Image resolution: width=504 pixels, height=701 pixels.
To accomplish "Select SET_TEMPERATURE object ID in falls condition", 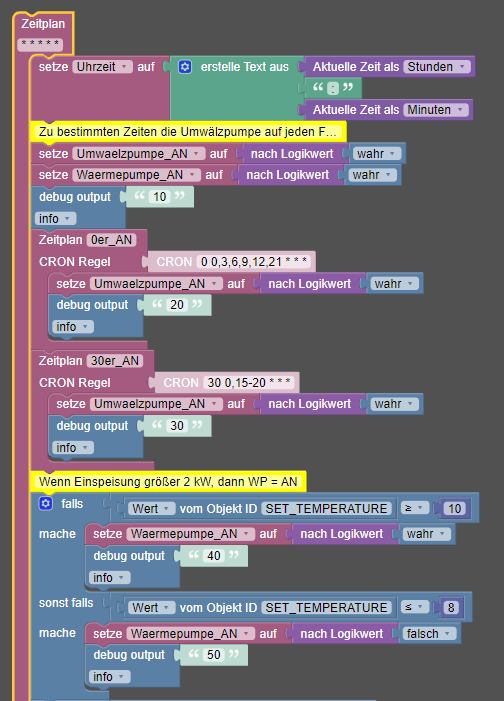I will (x=326, y=509).
